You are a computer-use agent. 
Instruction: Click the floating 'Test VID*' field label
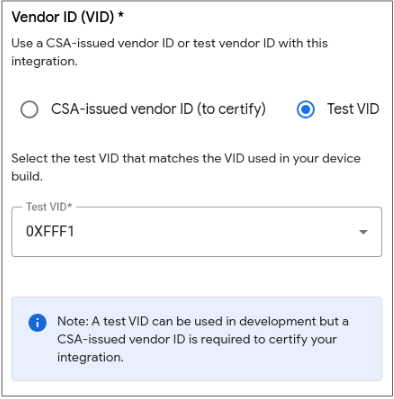click(x=49, y=207)
